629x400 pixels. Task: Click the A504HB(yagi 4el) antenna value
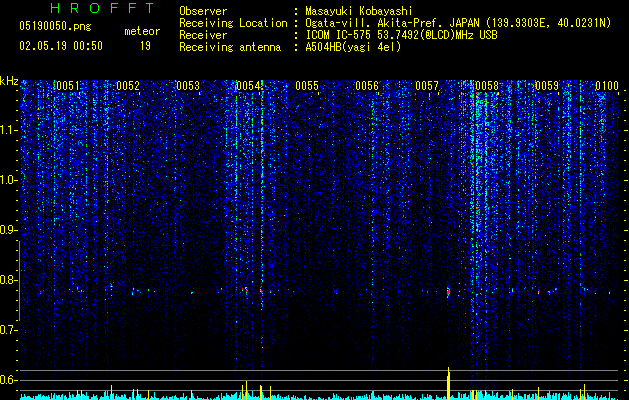click(353, 47)
